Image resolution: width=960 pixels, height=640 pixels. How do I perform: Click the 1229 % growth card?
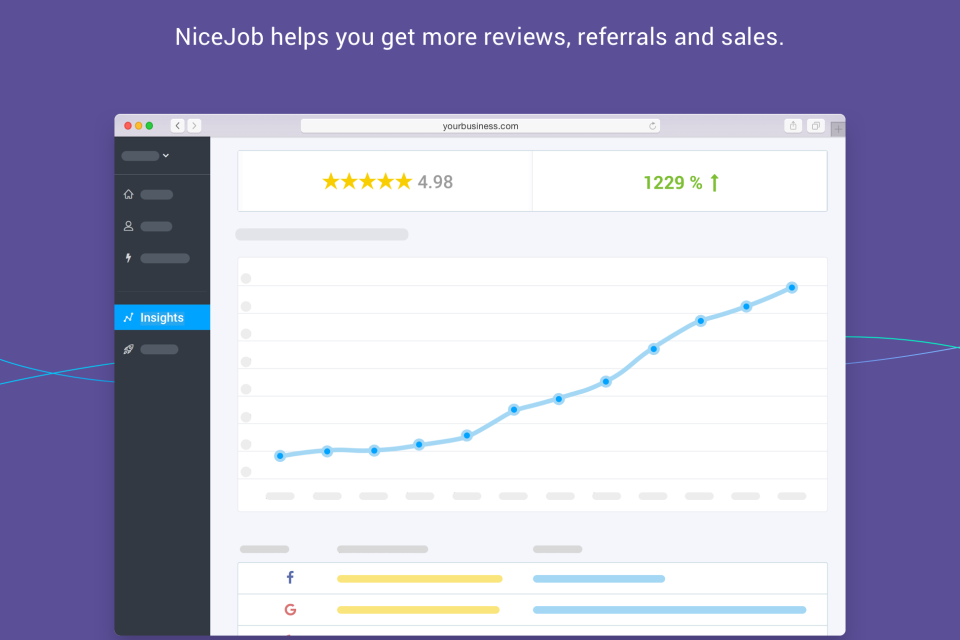pyautogui.click(x=680, y=182)
